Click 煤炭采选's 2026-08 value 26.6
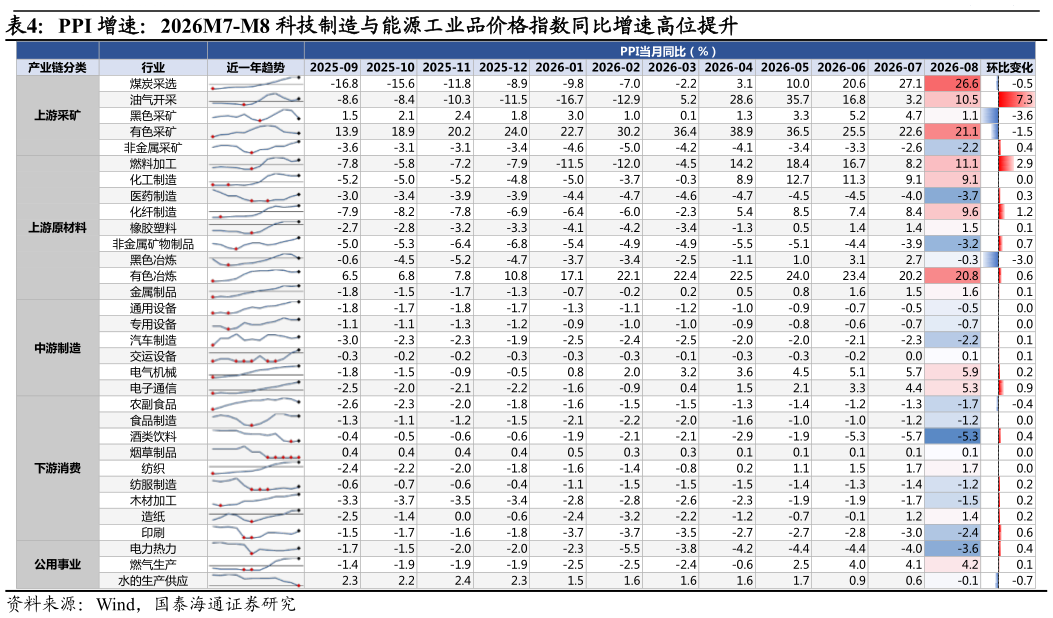The width and height of the screenshot is (1053, 618). [x=966, y=83]
